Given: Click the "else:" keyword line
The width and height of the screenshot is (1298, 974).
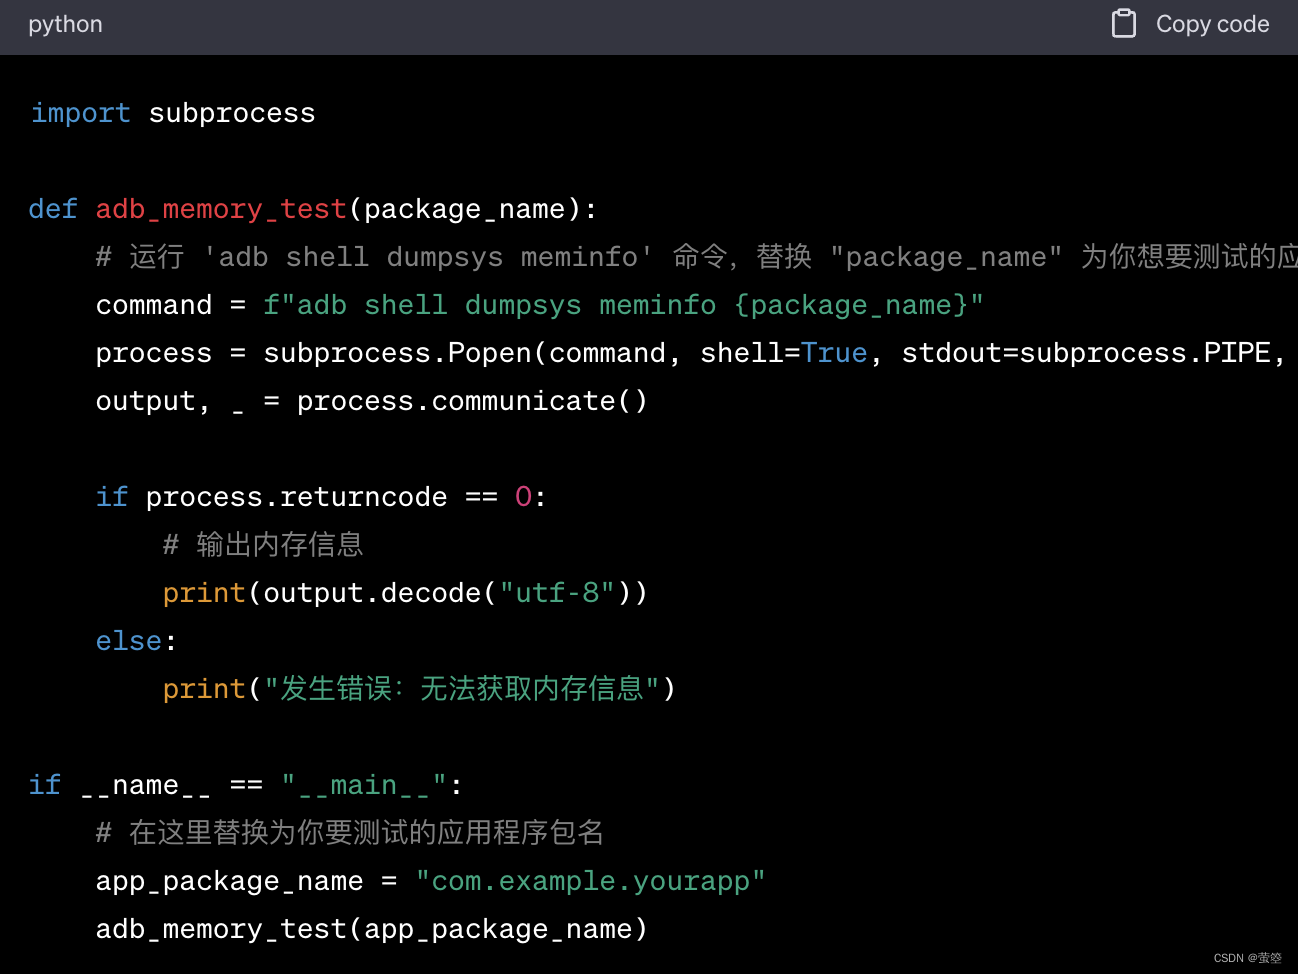Looking at the screenshot, I should (136, 641).
